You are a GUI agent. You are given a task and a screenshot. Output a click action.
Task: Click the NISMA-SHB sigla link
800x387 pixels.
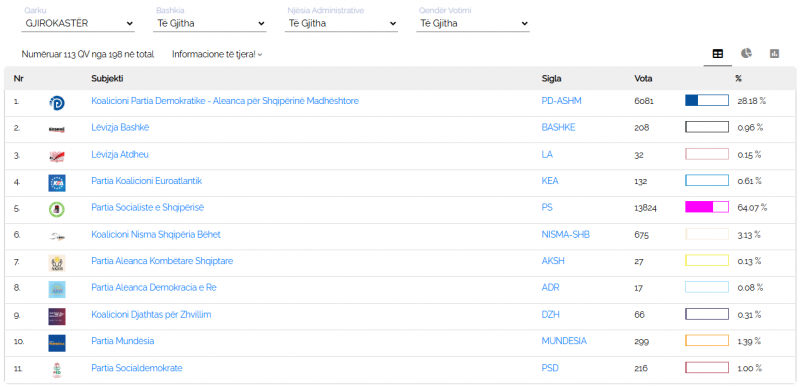point(566,235)
